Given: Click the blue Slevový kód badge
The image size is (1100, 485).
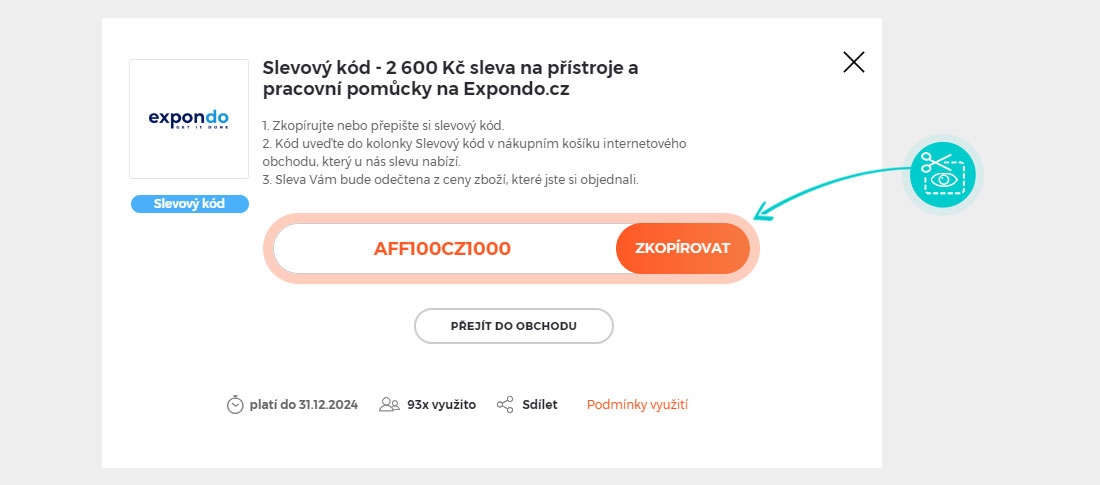Looking at the screenshot, I should (x=189, y=204).
